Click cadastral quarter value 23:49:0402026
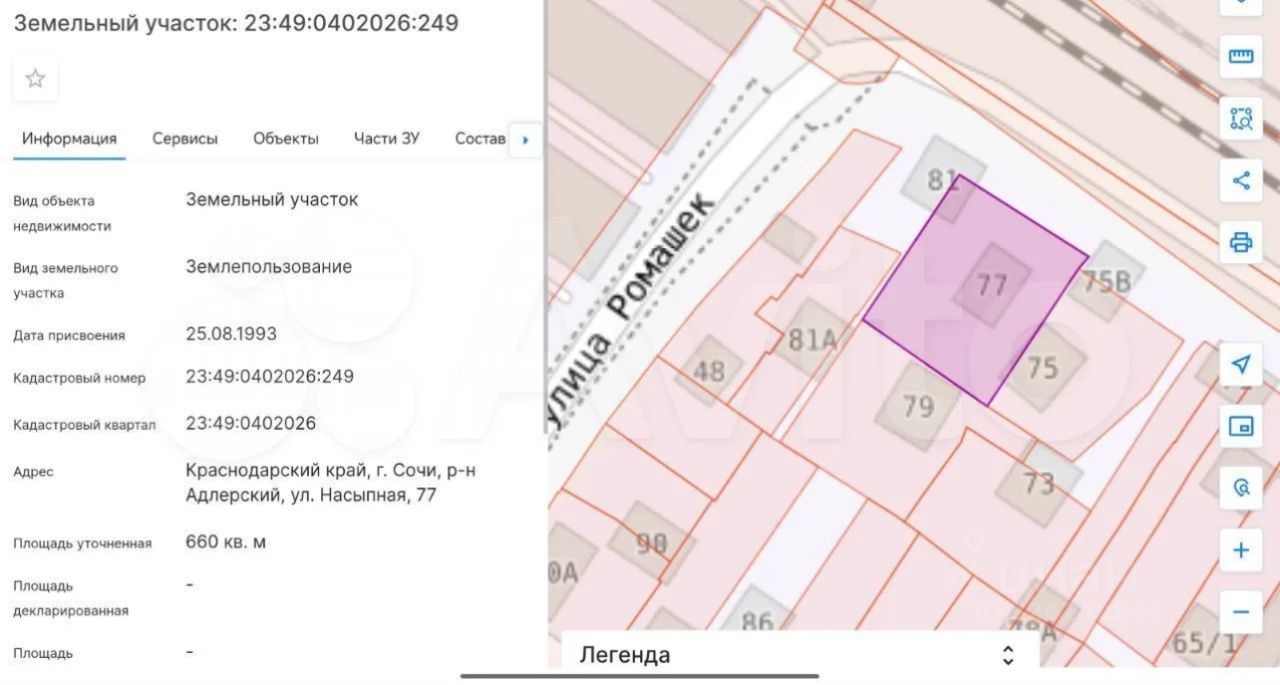Viewport: 1280px width, 685px height. coord(251,423)
